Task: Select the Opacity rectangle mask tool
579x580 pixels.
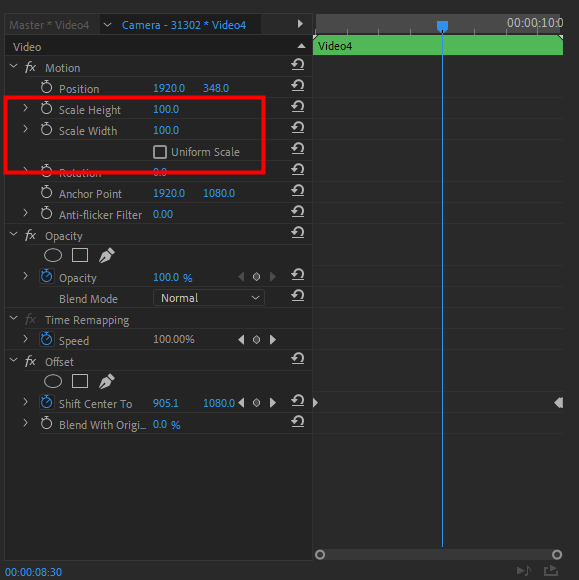Action: click(x=80, y=255)
